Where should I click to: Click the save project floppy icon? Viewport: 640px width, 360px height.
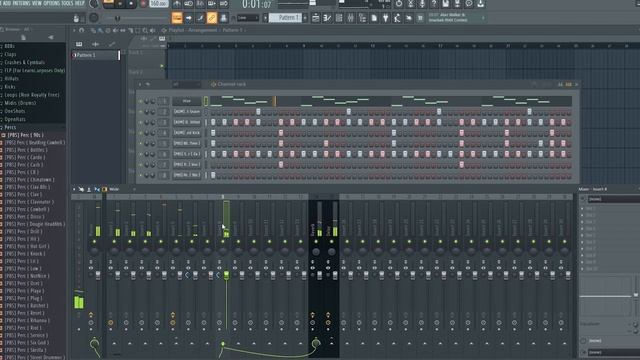(x=446, y=4)
